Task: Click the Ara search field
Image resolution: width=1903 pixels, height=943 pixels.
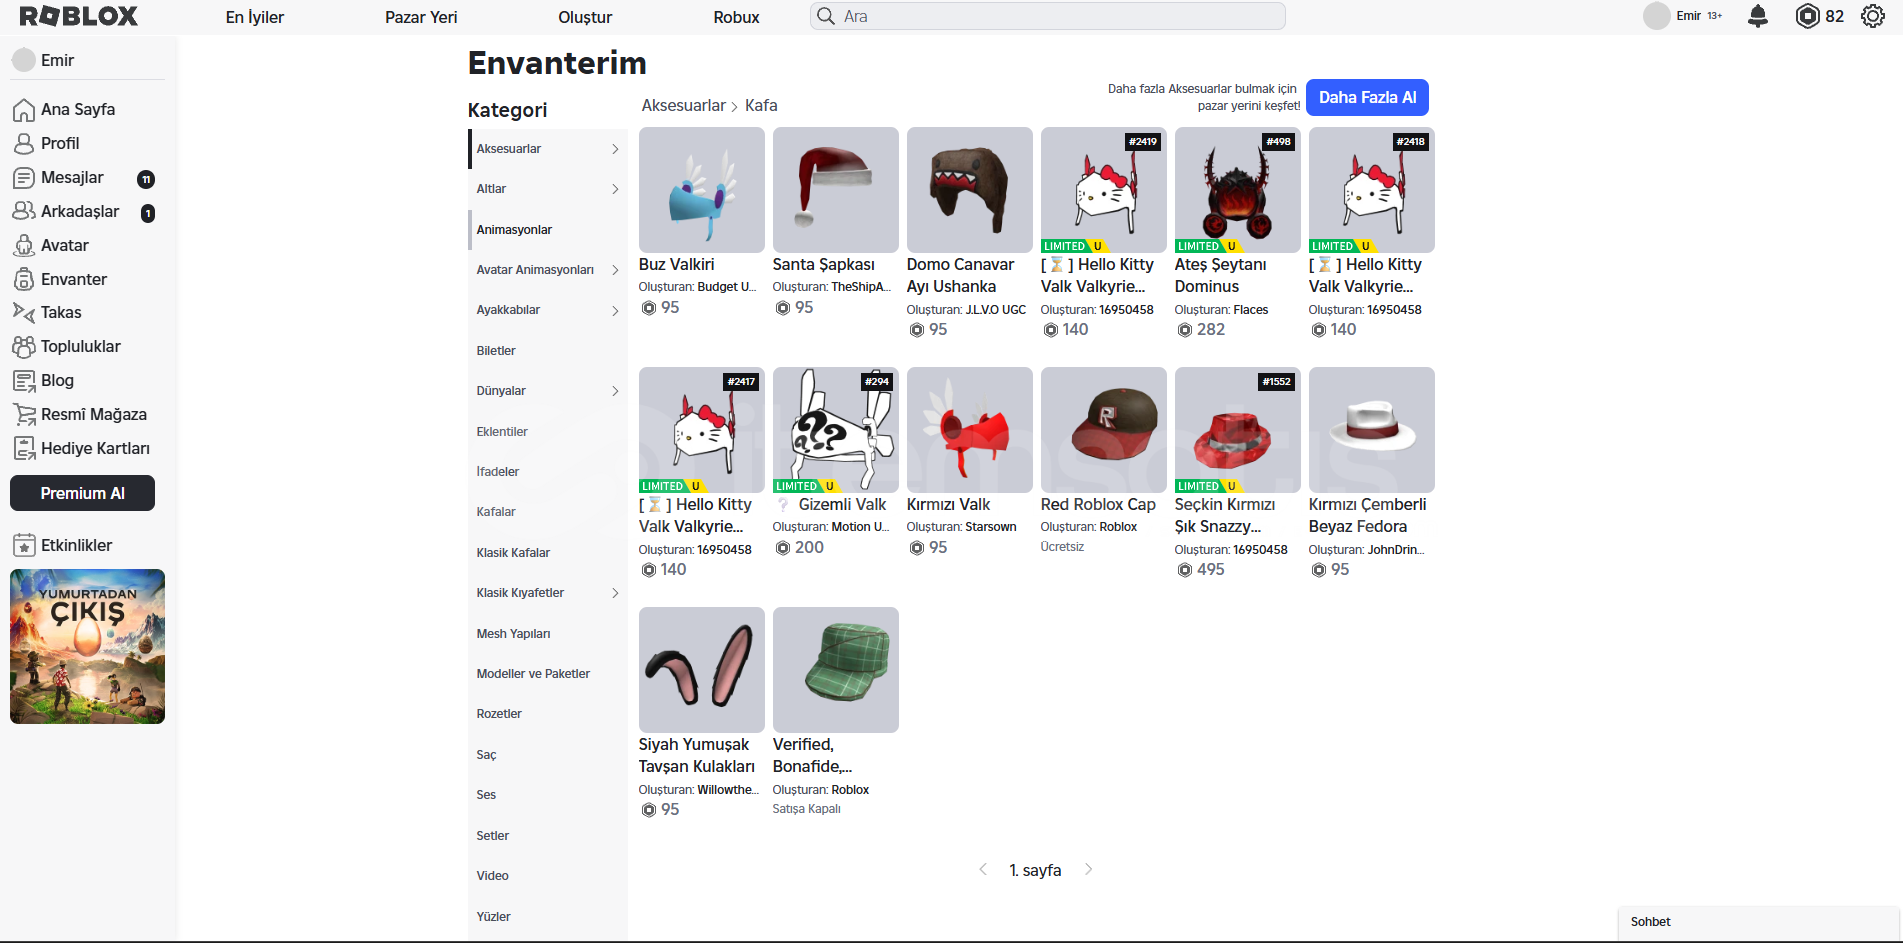Action: tap(1048, 16)
